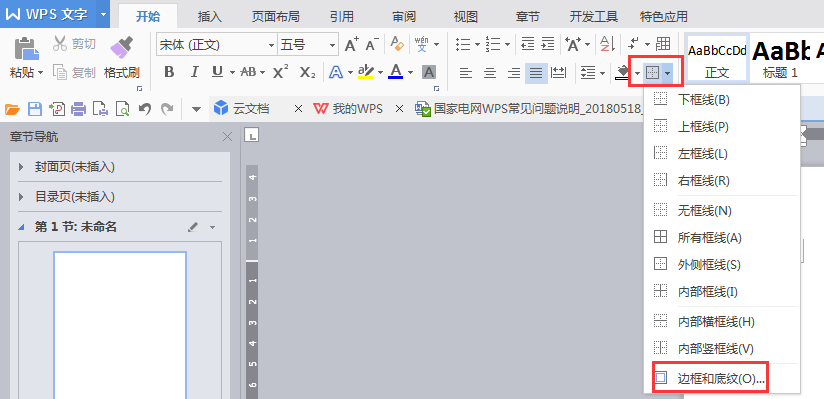Image resolution: width=824 pixels, height=399 pixels.
Task: Expand the 目录页(未插入) section
Action: pos(22,197)
